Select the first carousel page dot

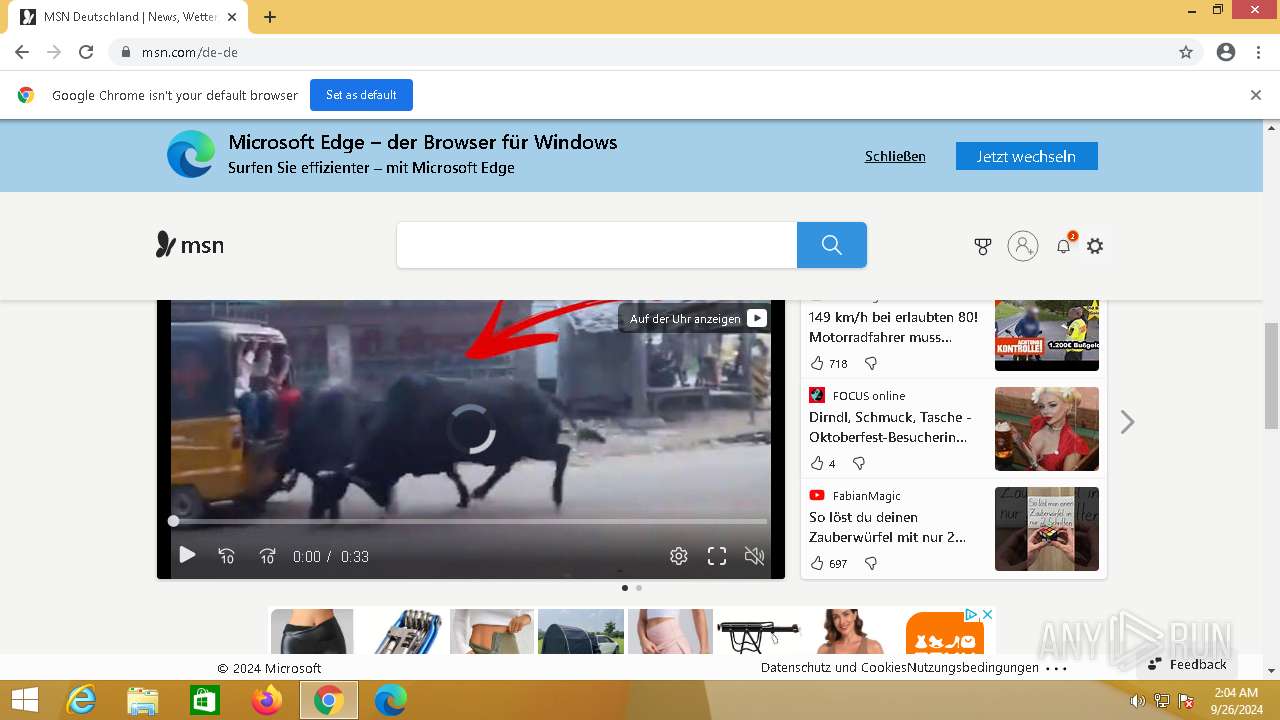coord(625,588)
